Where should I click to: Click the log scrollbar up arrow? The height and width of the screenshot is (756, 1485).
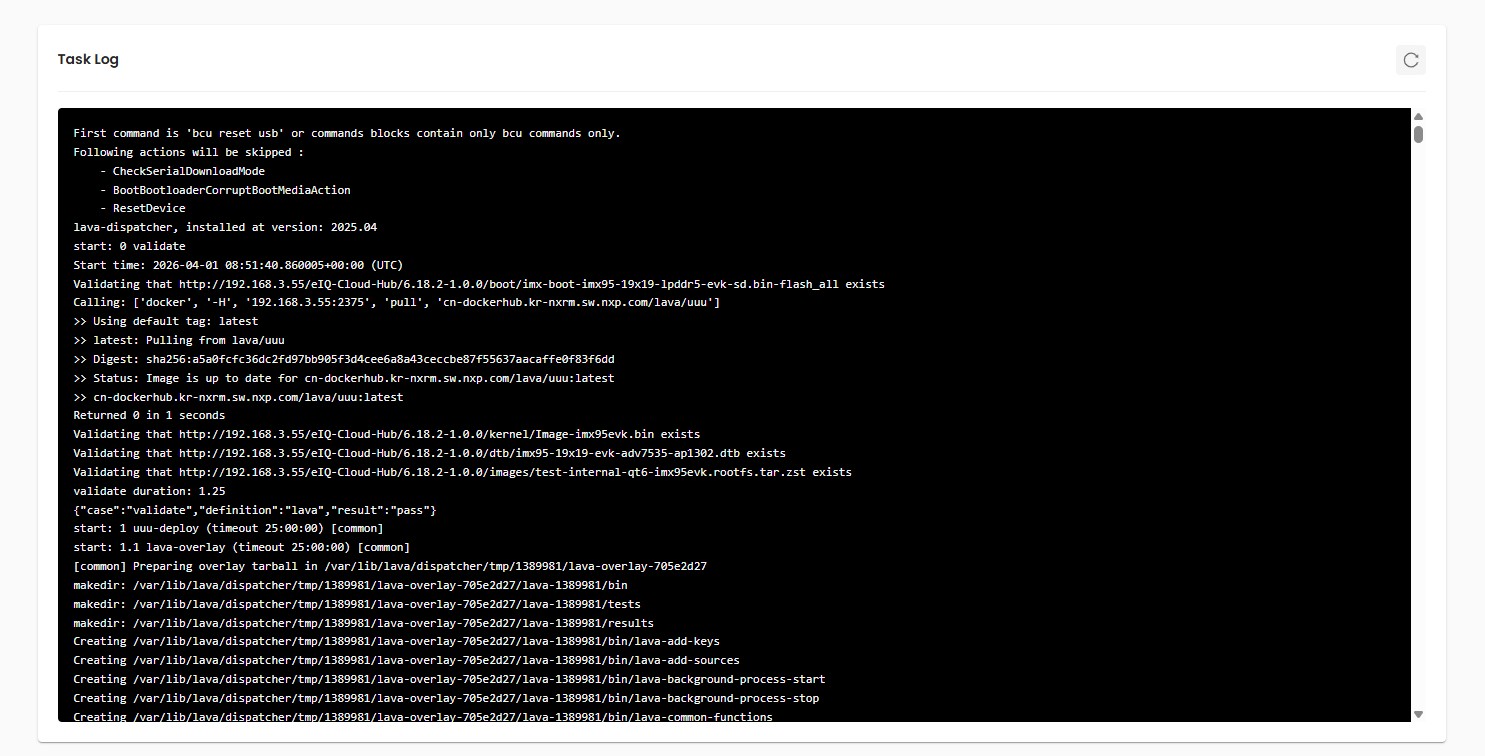[1418, 117]
